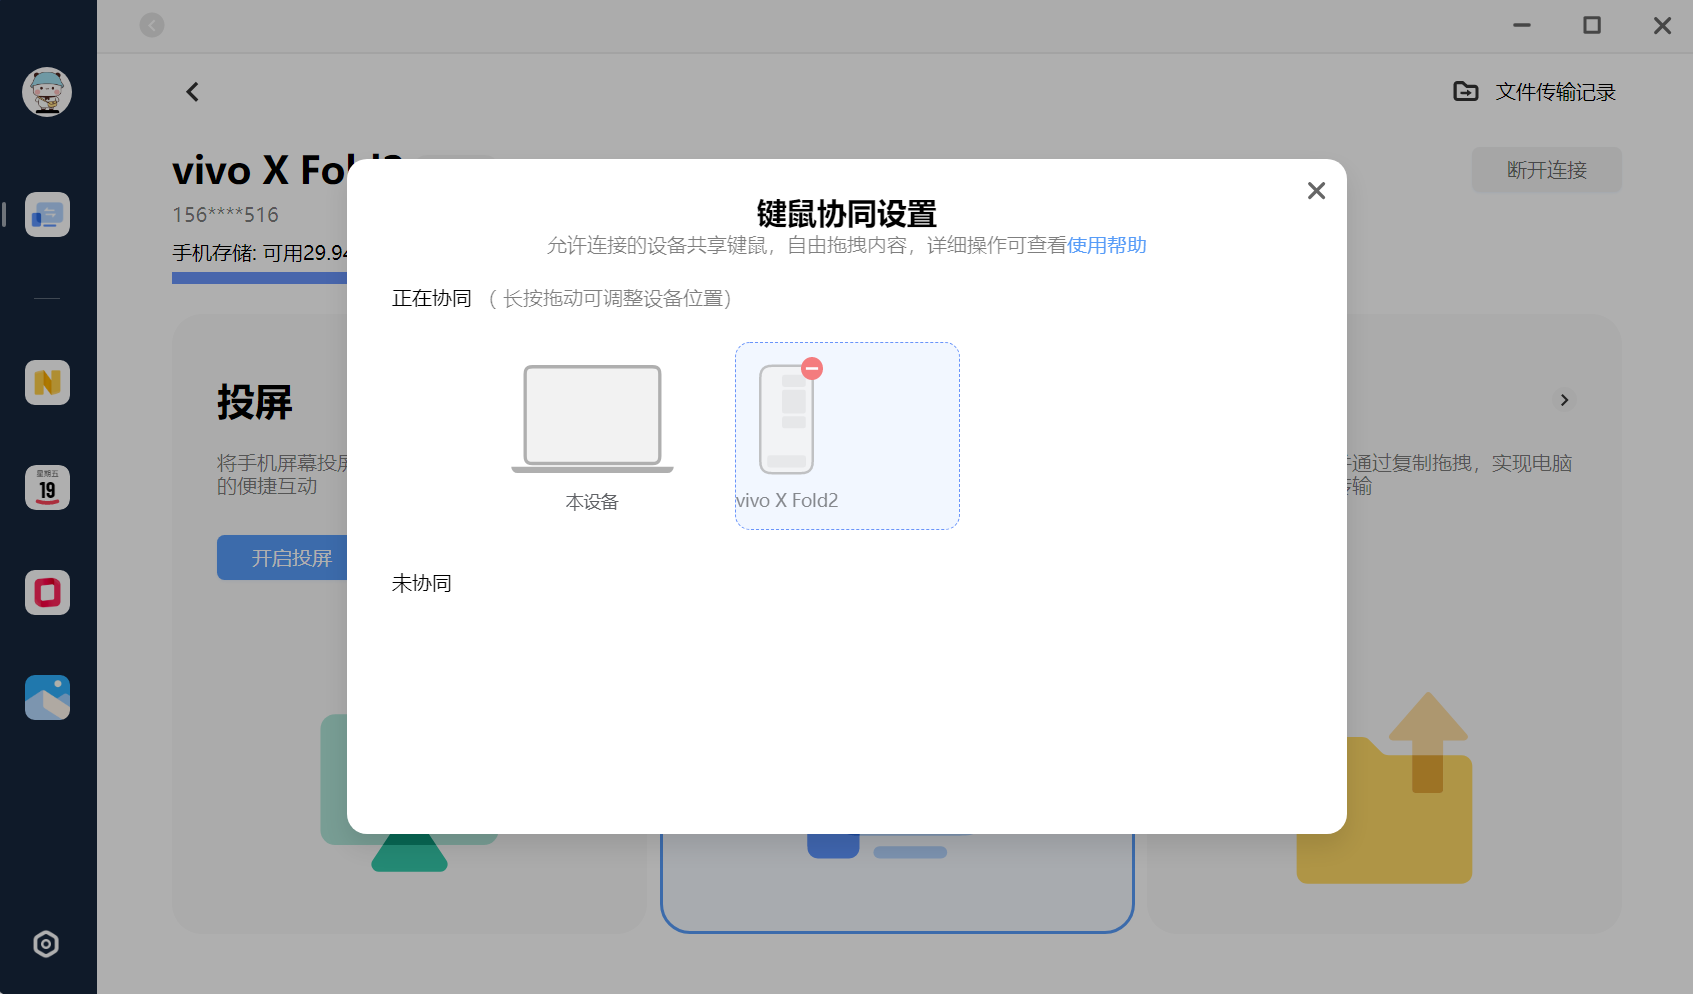Image resolution: width=1693 pixels, height=994 pixels.
Task: Open 文件传输记录 in main window
Action: [x=1535, y=92]
